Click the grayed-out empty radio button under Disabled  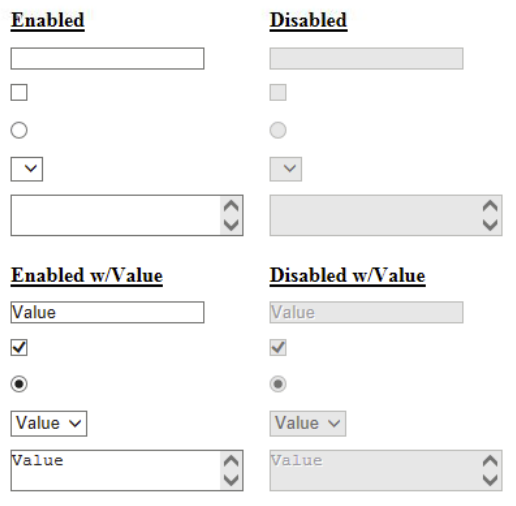click(278, 130)
